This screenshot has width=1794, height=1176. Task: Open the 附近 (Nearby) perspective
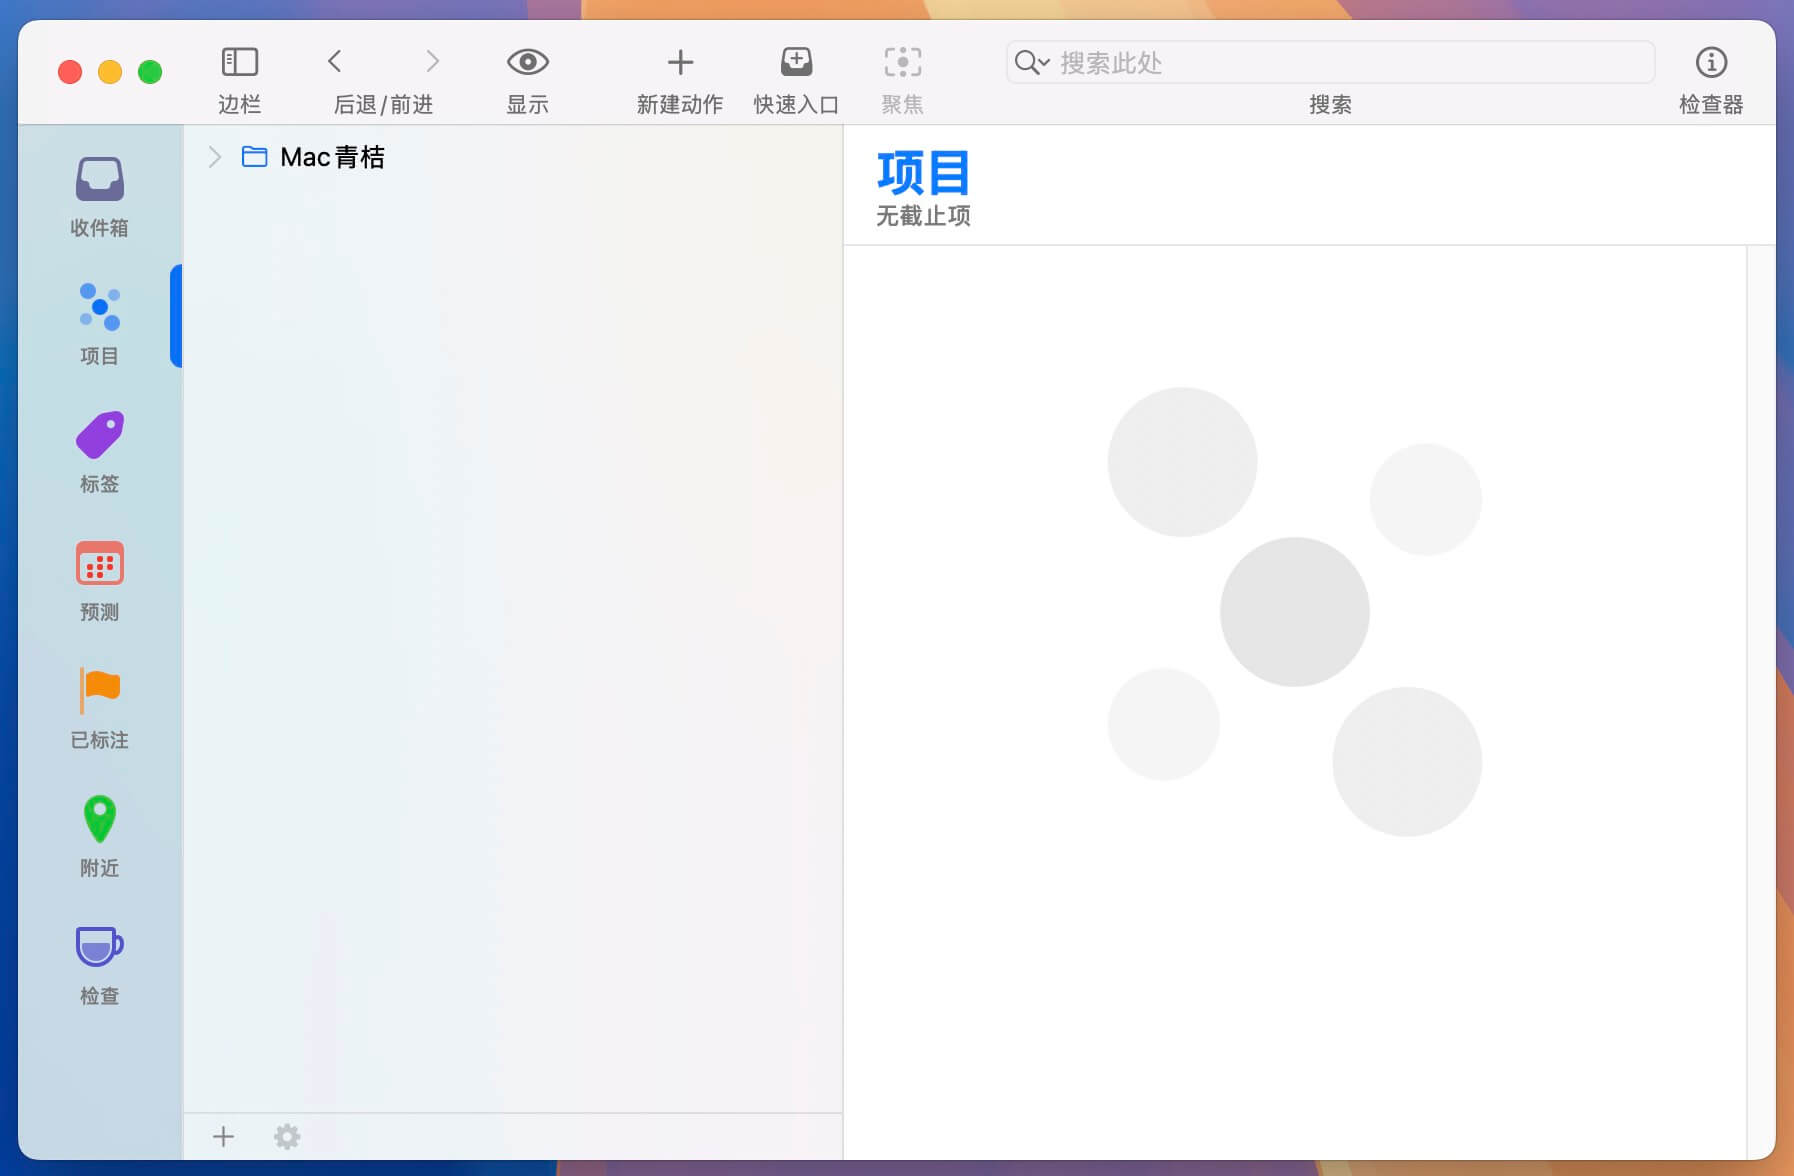point(99,834)
